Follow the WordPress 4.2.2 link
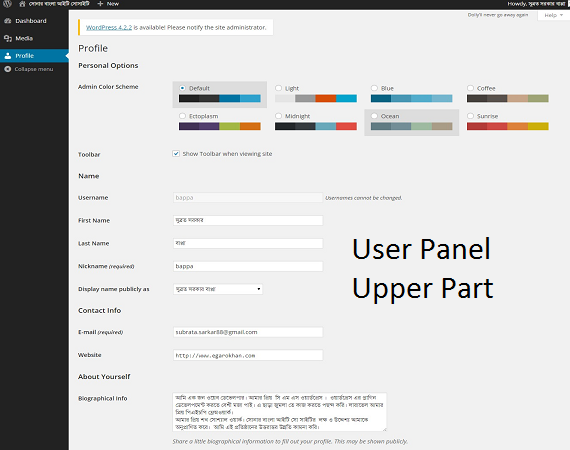Viewport: 570px width, 450px height. click(x=109, y=27)
